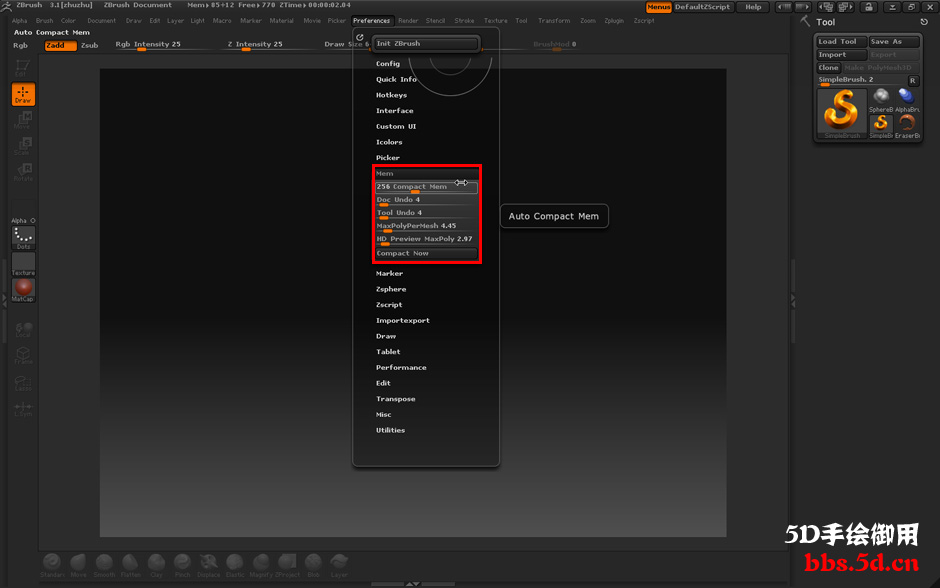This screenshot has width=940, height=588.
Task: Open the Stencil menu
Action: pos(435,20)
